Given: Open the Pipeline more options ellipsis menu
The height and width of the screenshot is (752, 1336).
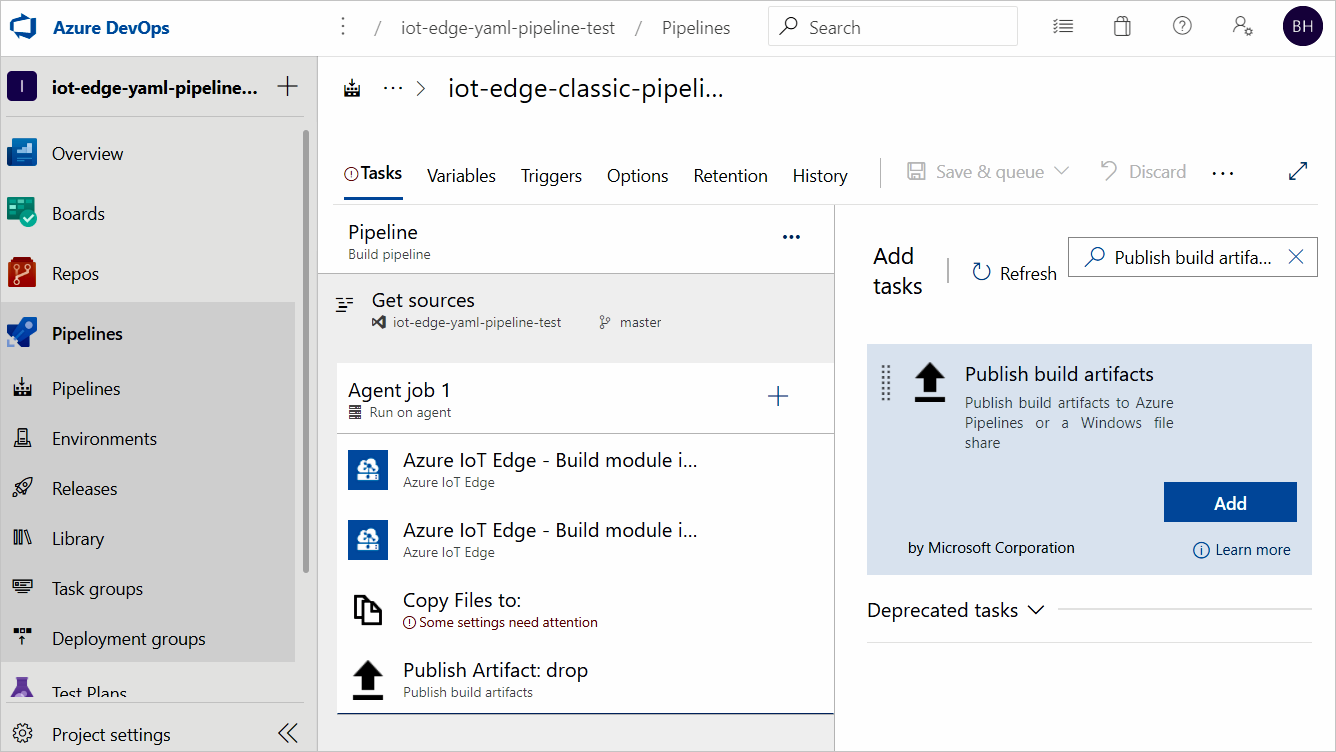Looking at the screenshot, I should pyautogui.click(x=791, y=237).
